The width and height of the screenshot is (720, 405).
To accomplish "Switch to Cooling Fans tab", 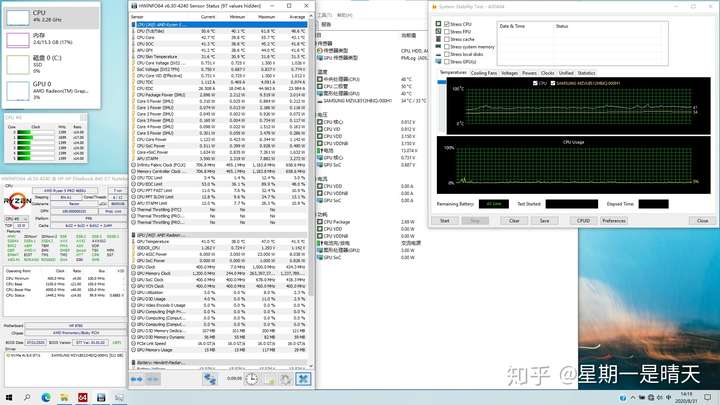I will tap(484, 73).
